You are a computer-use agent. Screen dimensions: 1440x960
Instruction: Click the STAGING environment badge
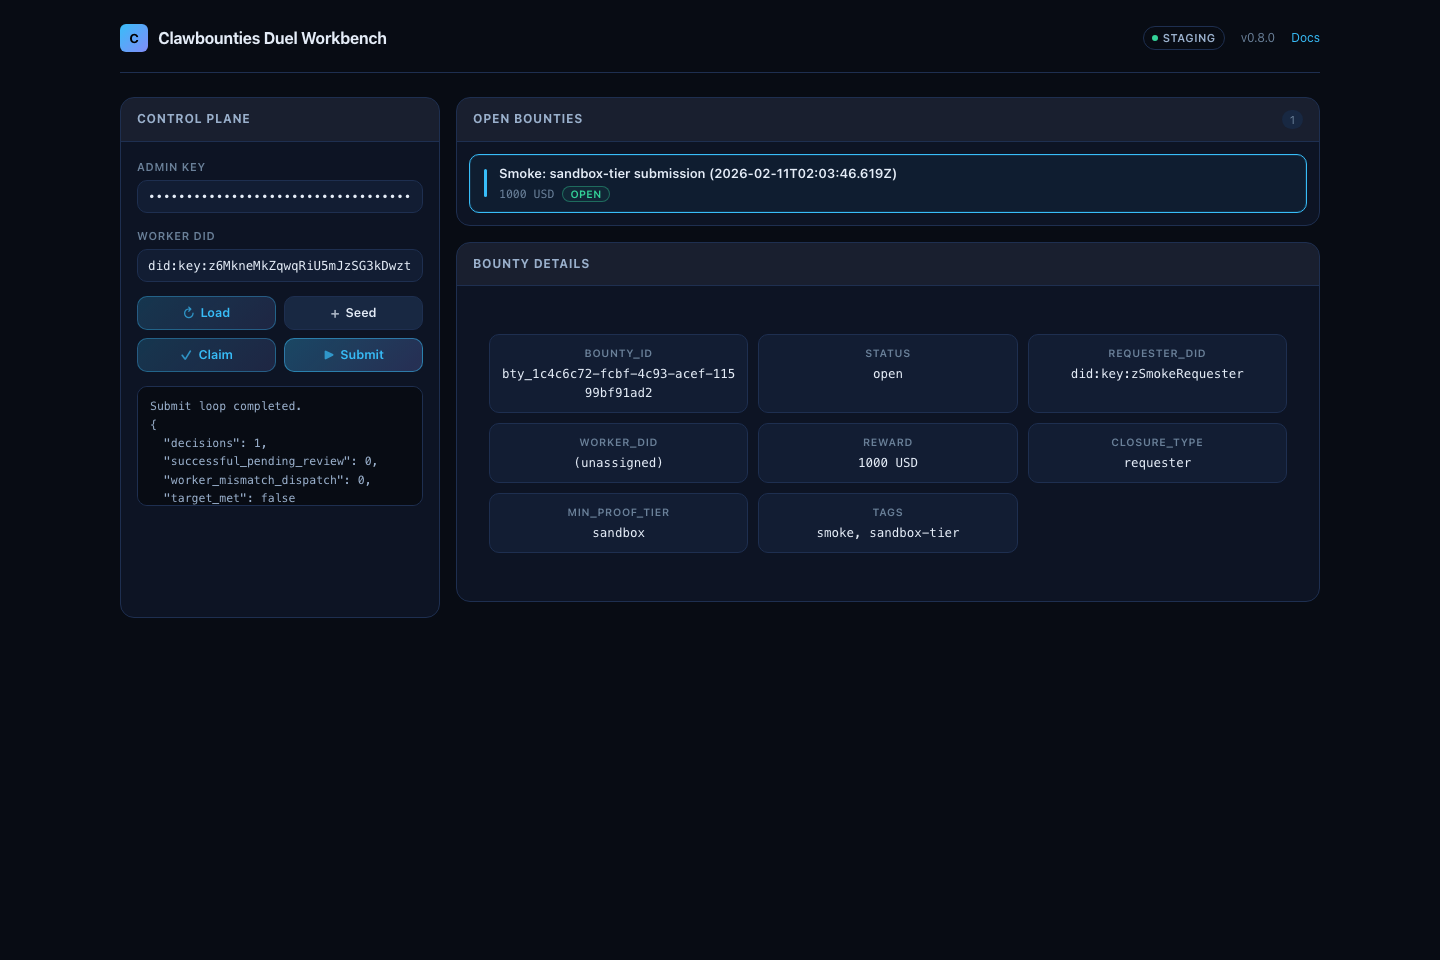1183,38
